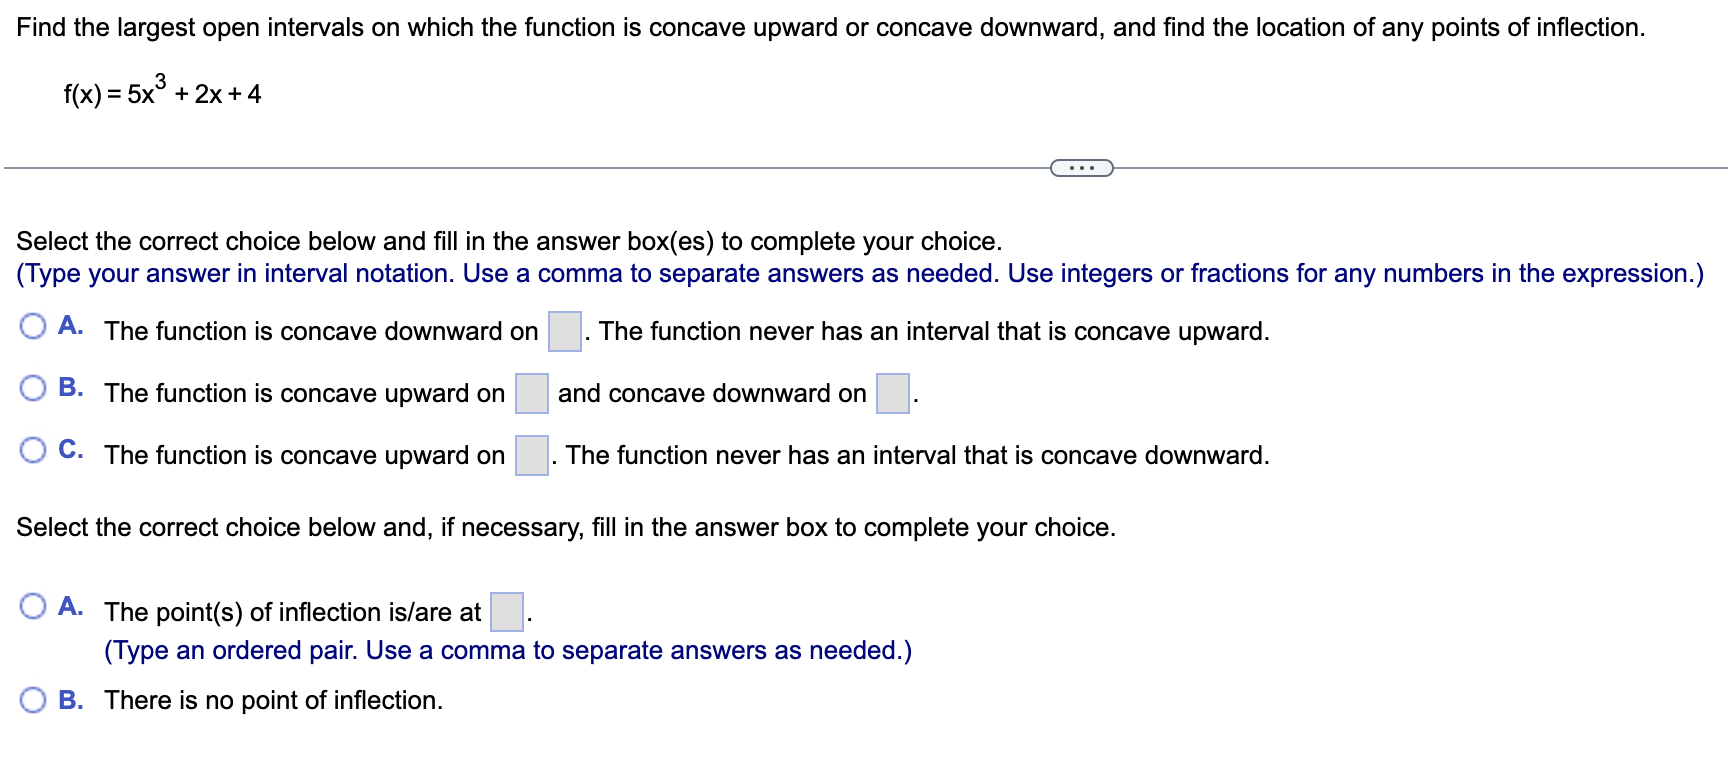
Task: Expand the ellipsis divider button
Action: click(1081, 167)
